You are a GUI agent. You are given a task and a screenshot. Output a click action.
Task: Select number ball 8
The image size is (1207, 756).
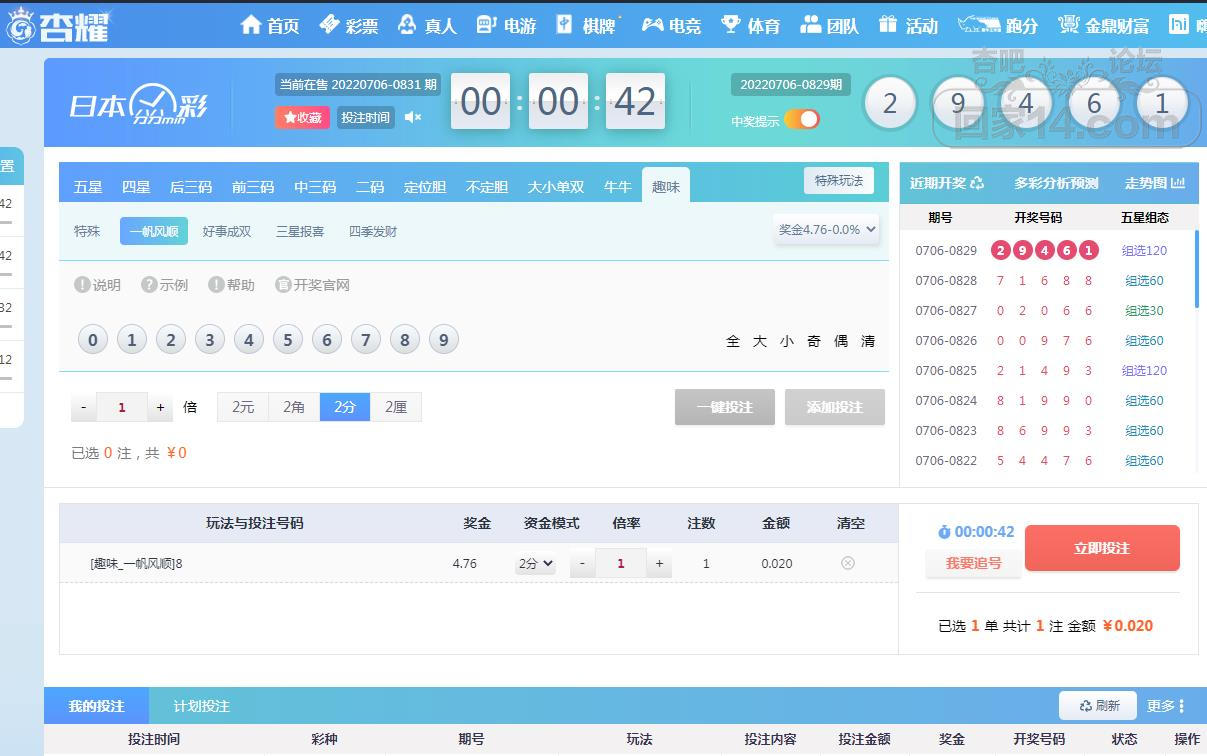point(405,340)
